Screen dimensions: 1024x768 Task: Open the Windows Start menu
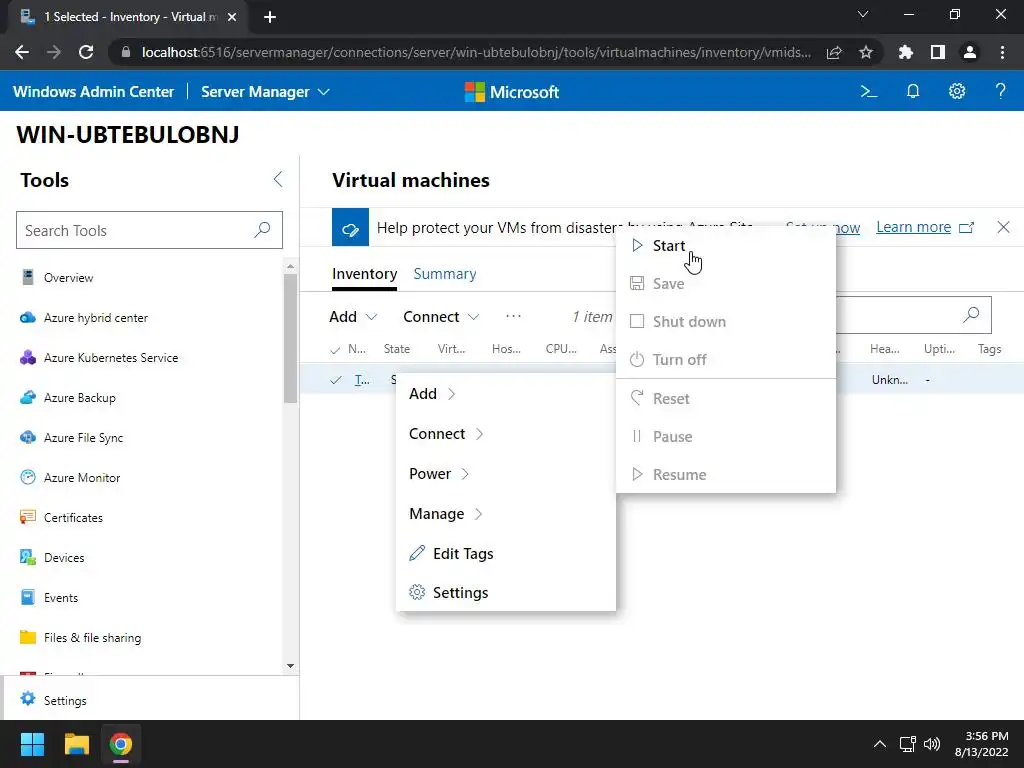tap(32, 744)
